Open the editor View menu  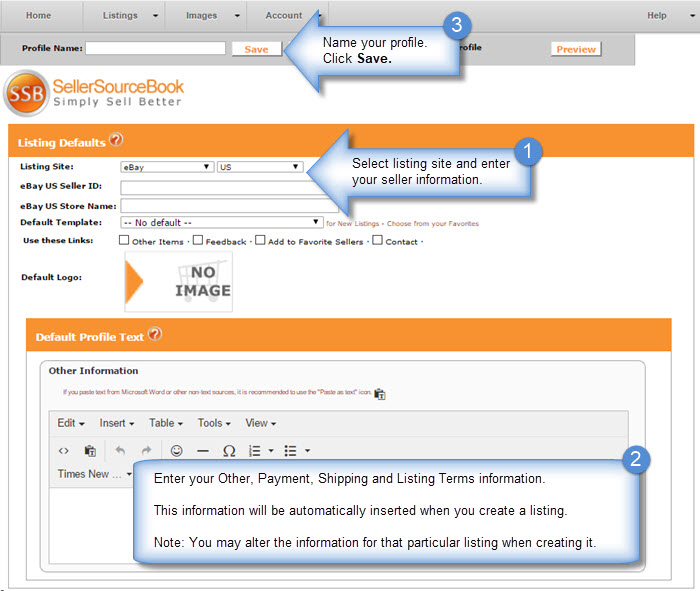point(260,423)
